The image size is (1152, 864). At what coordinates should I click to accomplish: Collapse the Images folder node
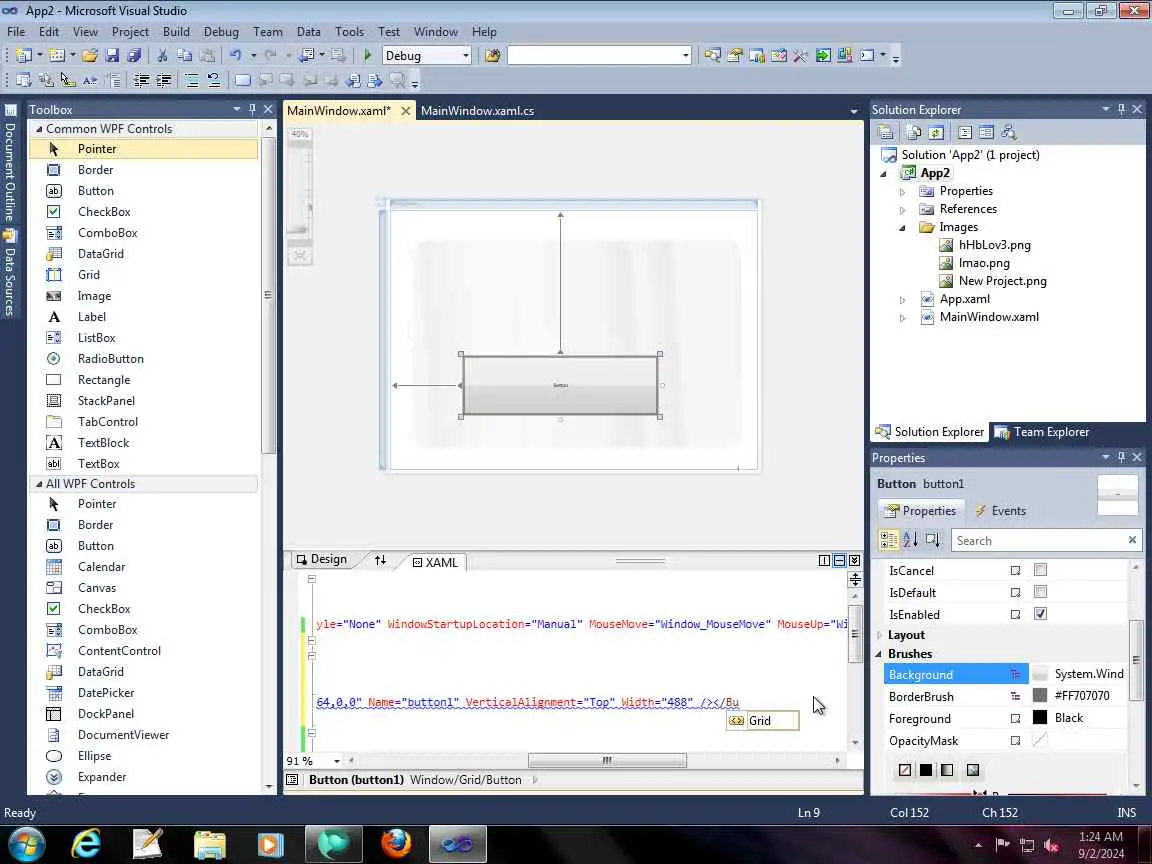[903, 228]
